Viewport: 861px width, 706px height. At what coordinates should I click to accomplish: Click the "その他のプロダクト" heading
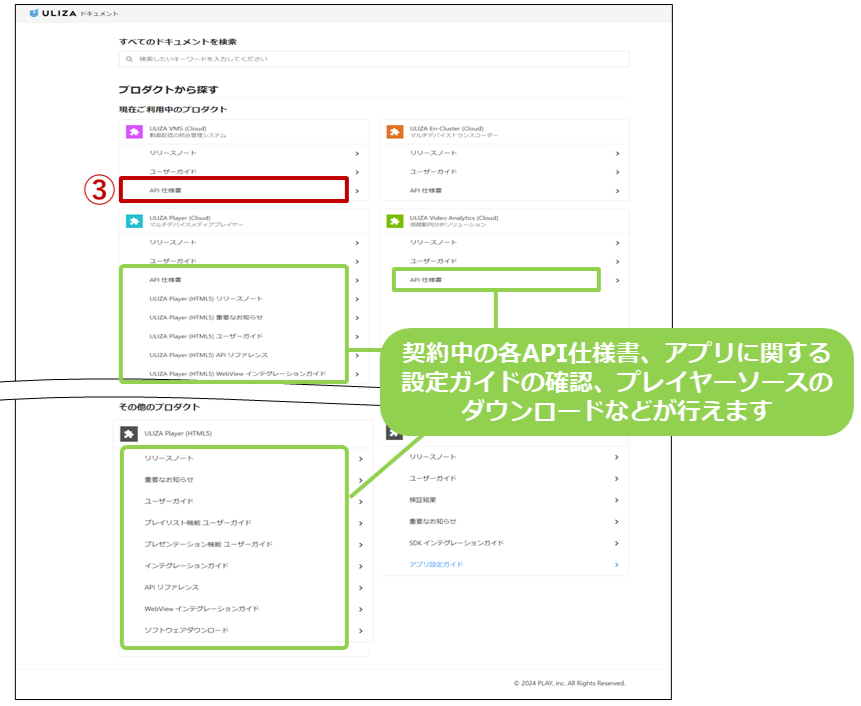click(159, 407)
